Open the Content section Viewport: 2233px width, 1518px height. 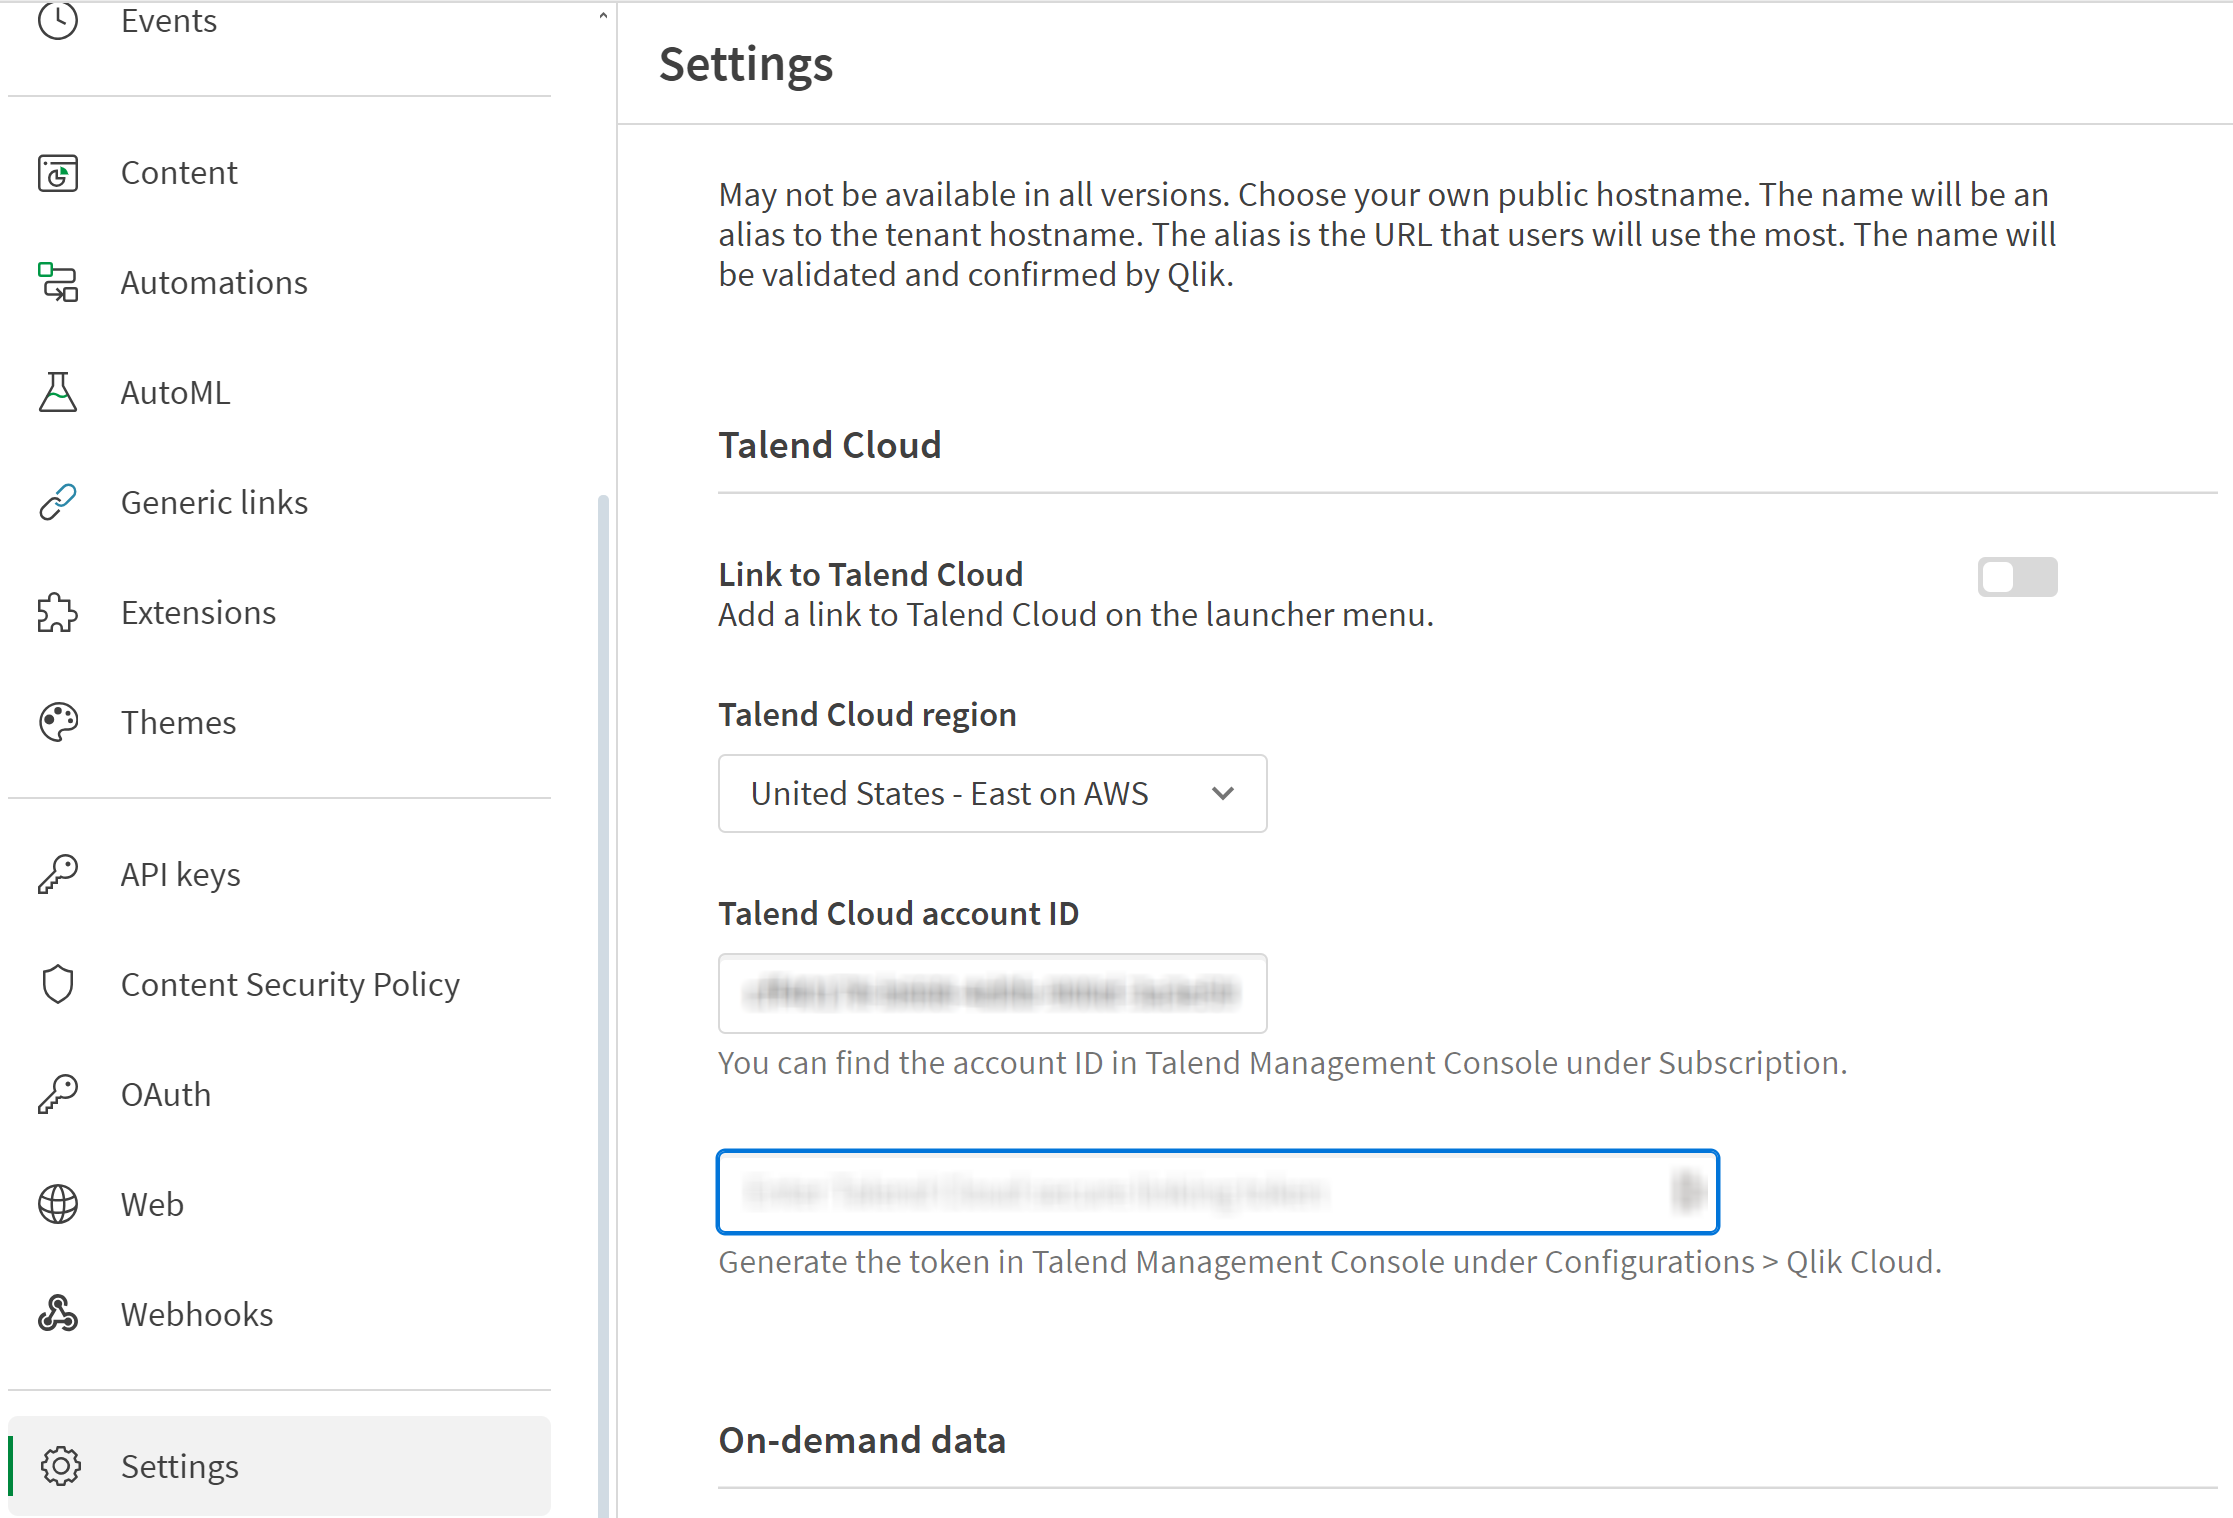pyautogui.click(x=178, y=171)
